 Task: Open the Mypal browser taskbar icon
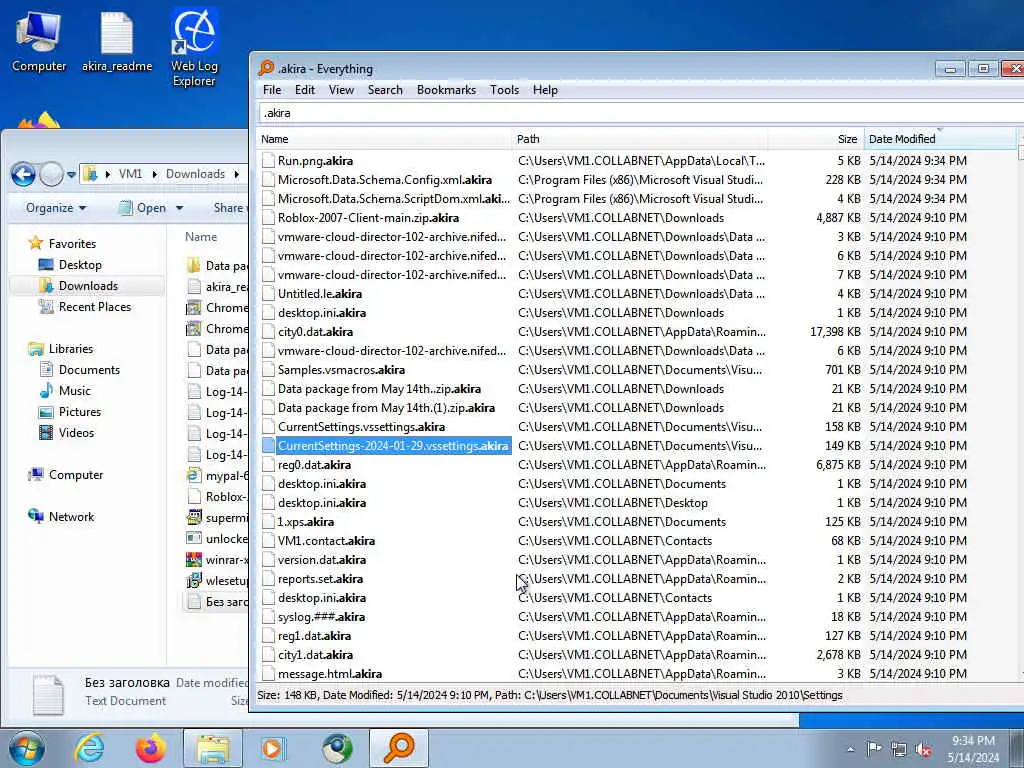(x=337, y=748)
